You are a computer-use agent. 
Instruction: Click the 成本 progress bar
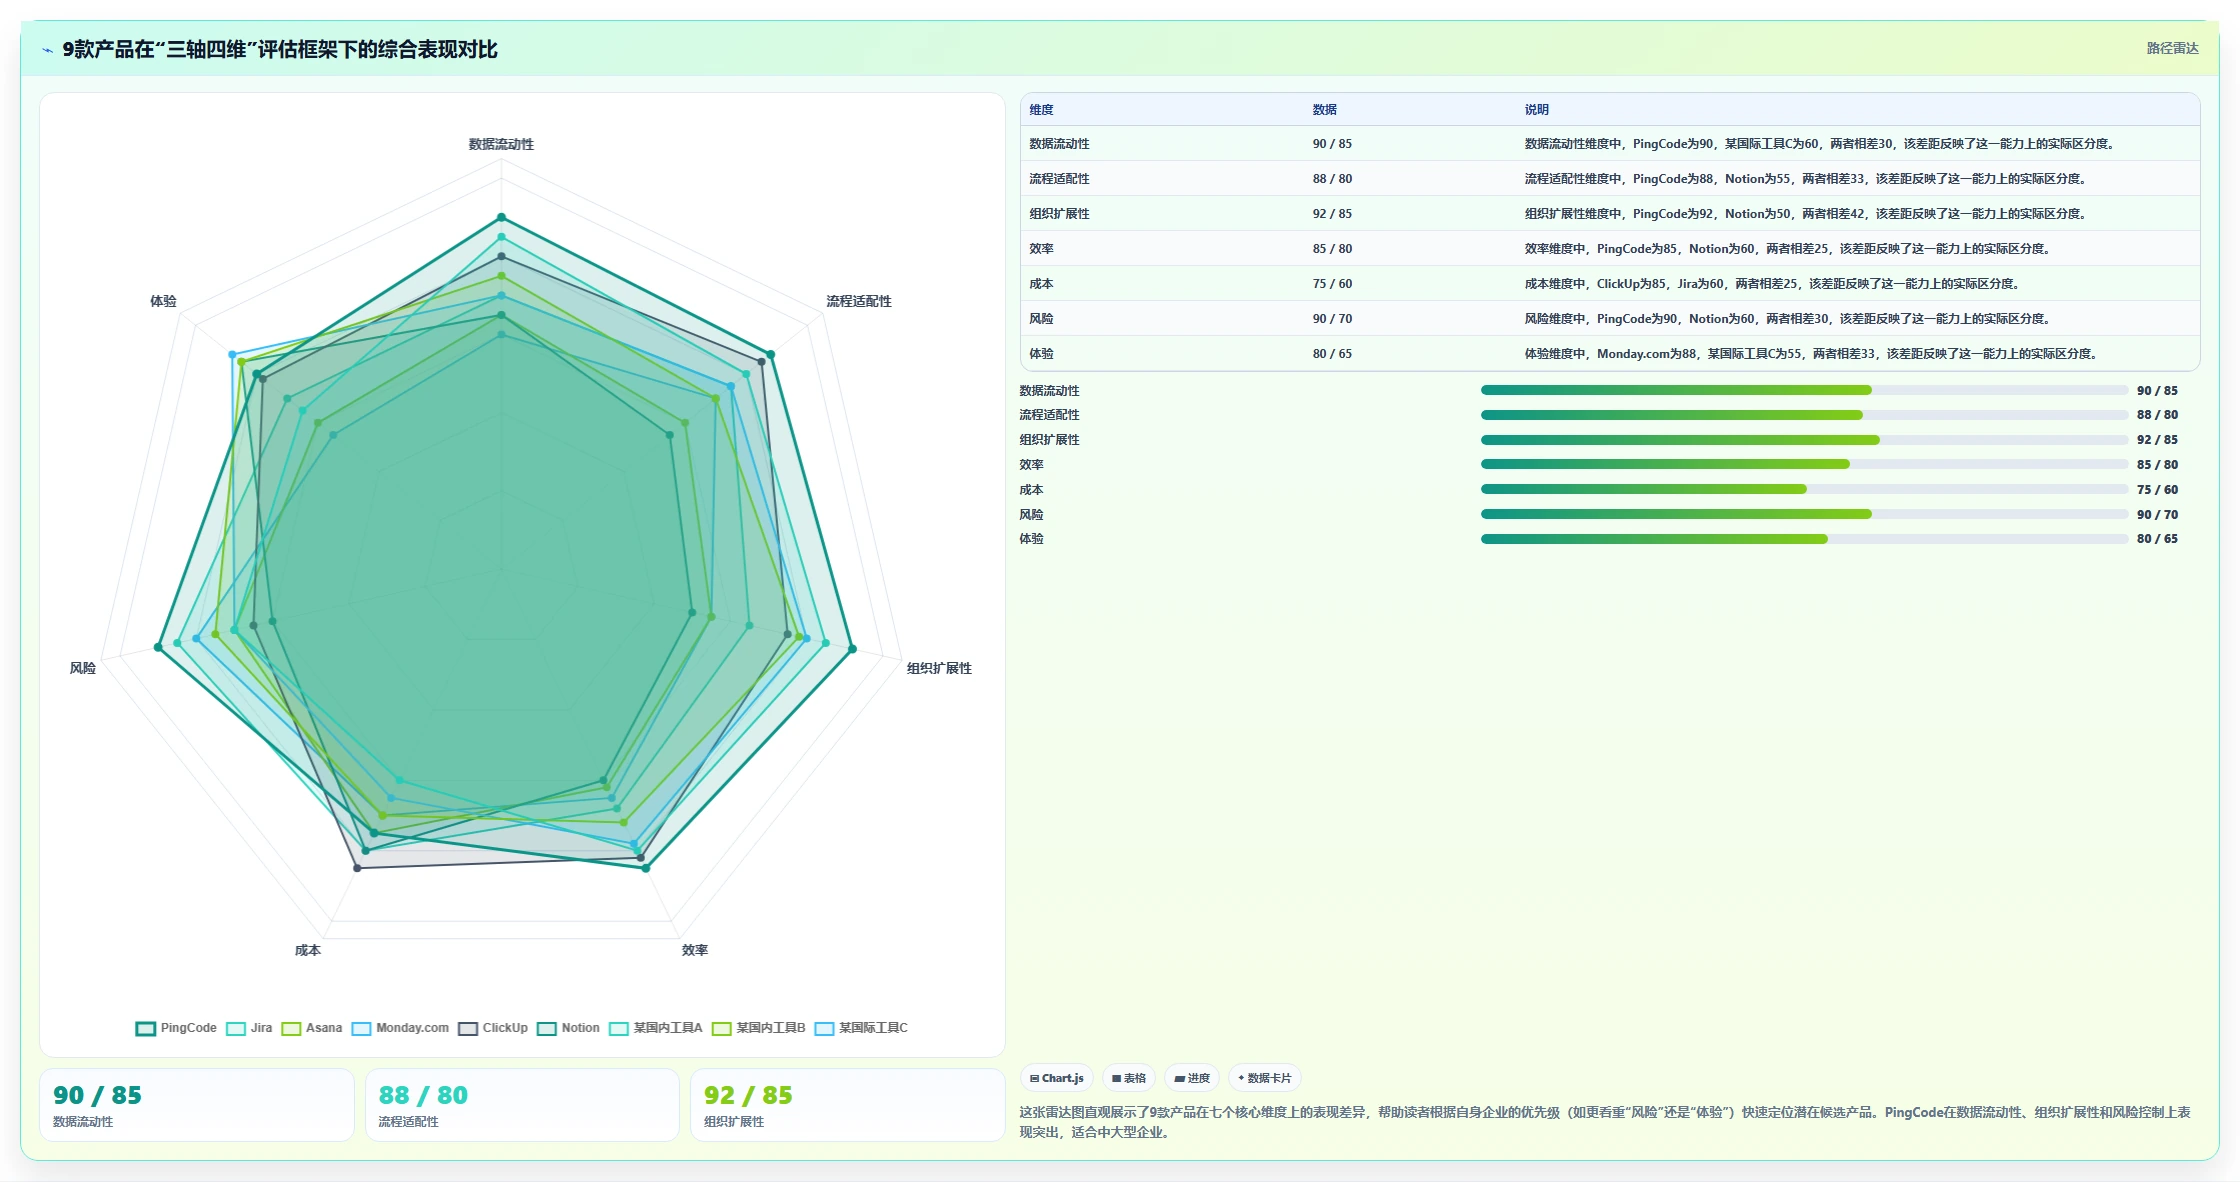(x=1804, y=489)
